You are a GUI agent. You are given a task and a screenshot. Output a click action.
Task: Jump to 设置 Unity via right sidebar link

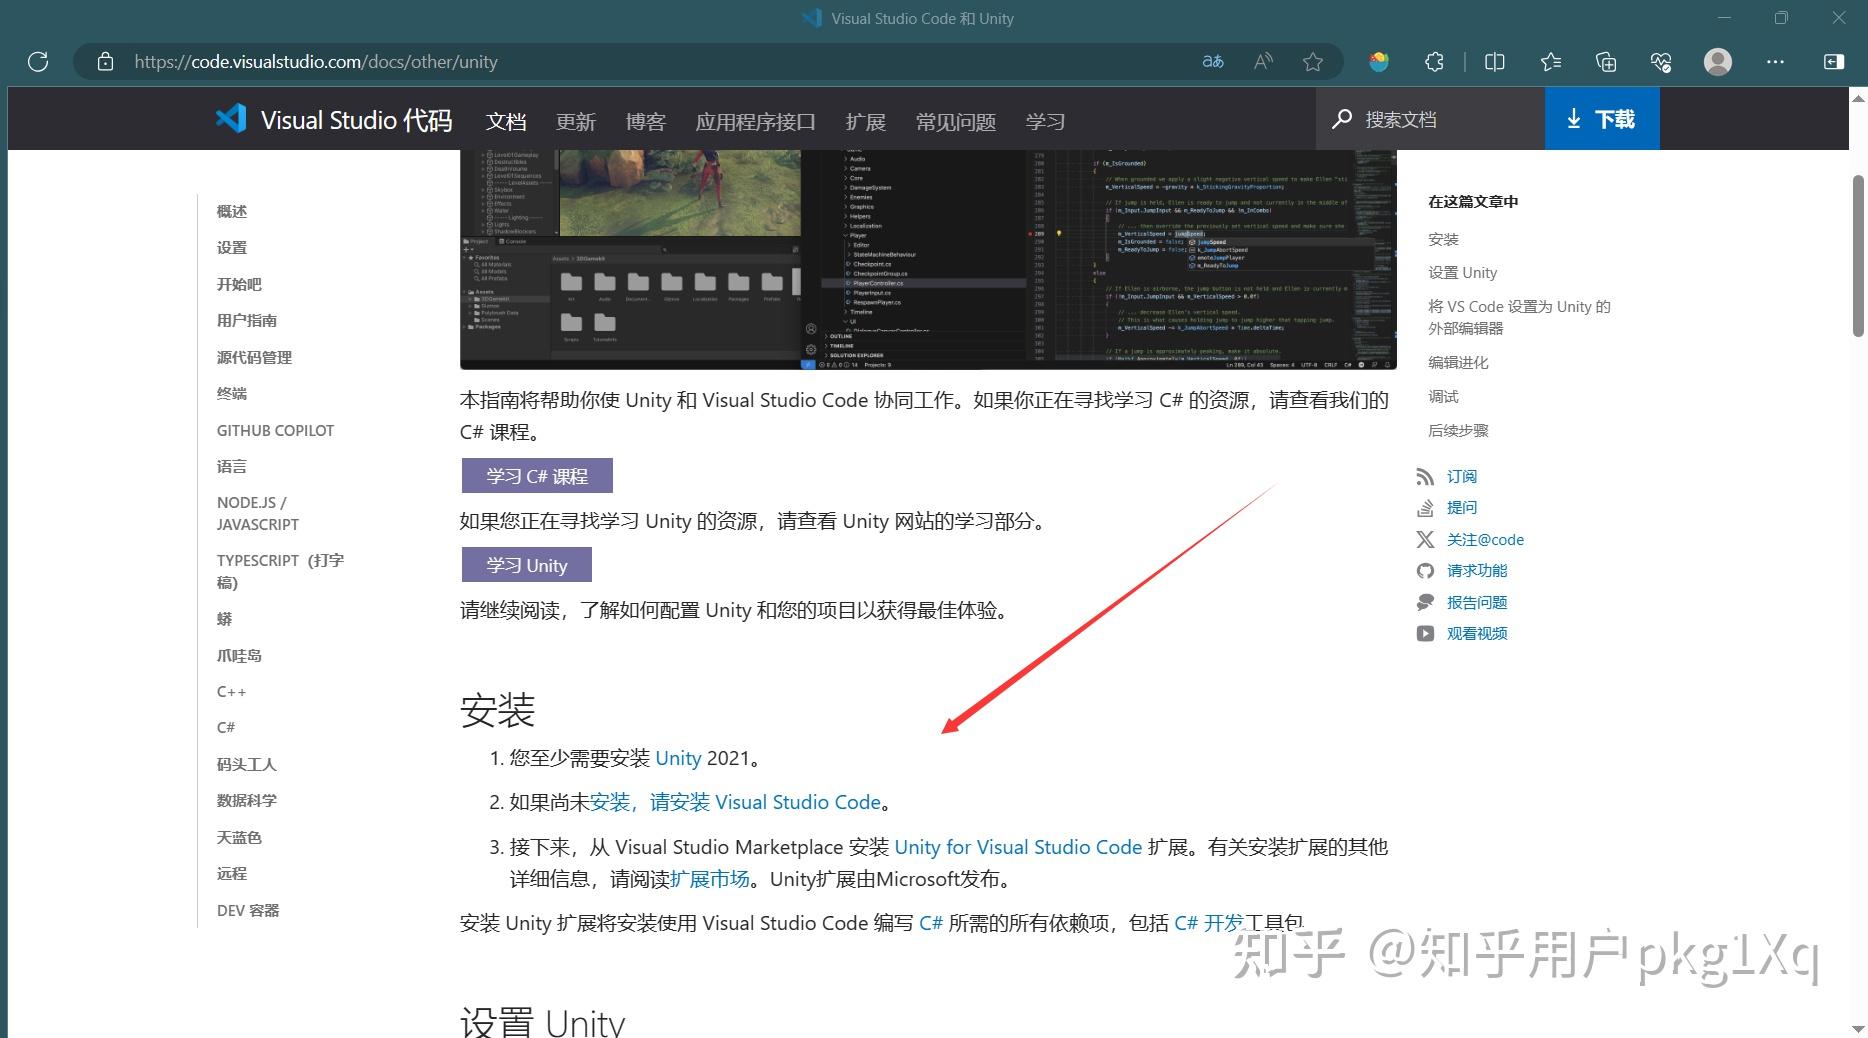[1463, 272]
